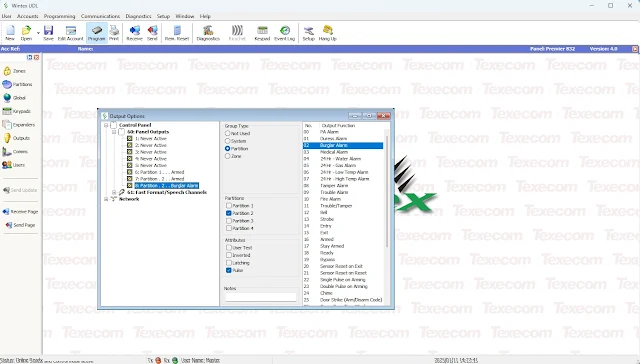Open Partitions in the sidebar
The width and height of the screenshot is (640, 364).
click(x=17, y=84)
